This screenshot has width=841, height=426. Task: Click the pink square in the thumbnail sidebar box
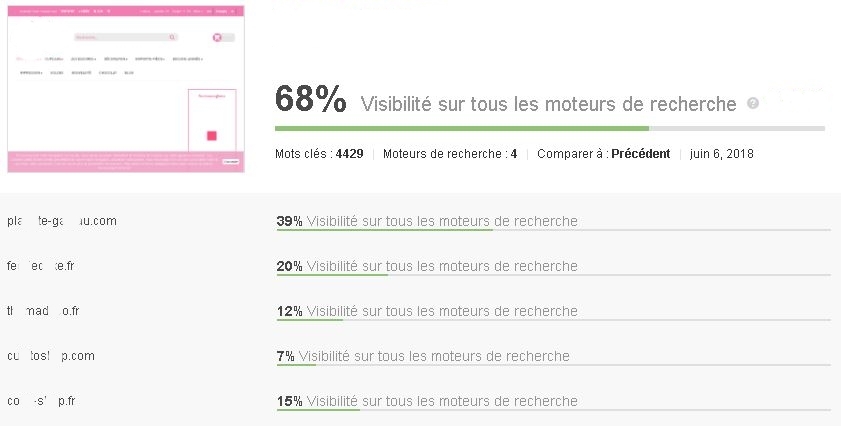(212, 136)
